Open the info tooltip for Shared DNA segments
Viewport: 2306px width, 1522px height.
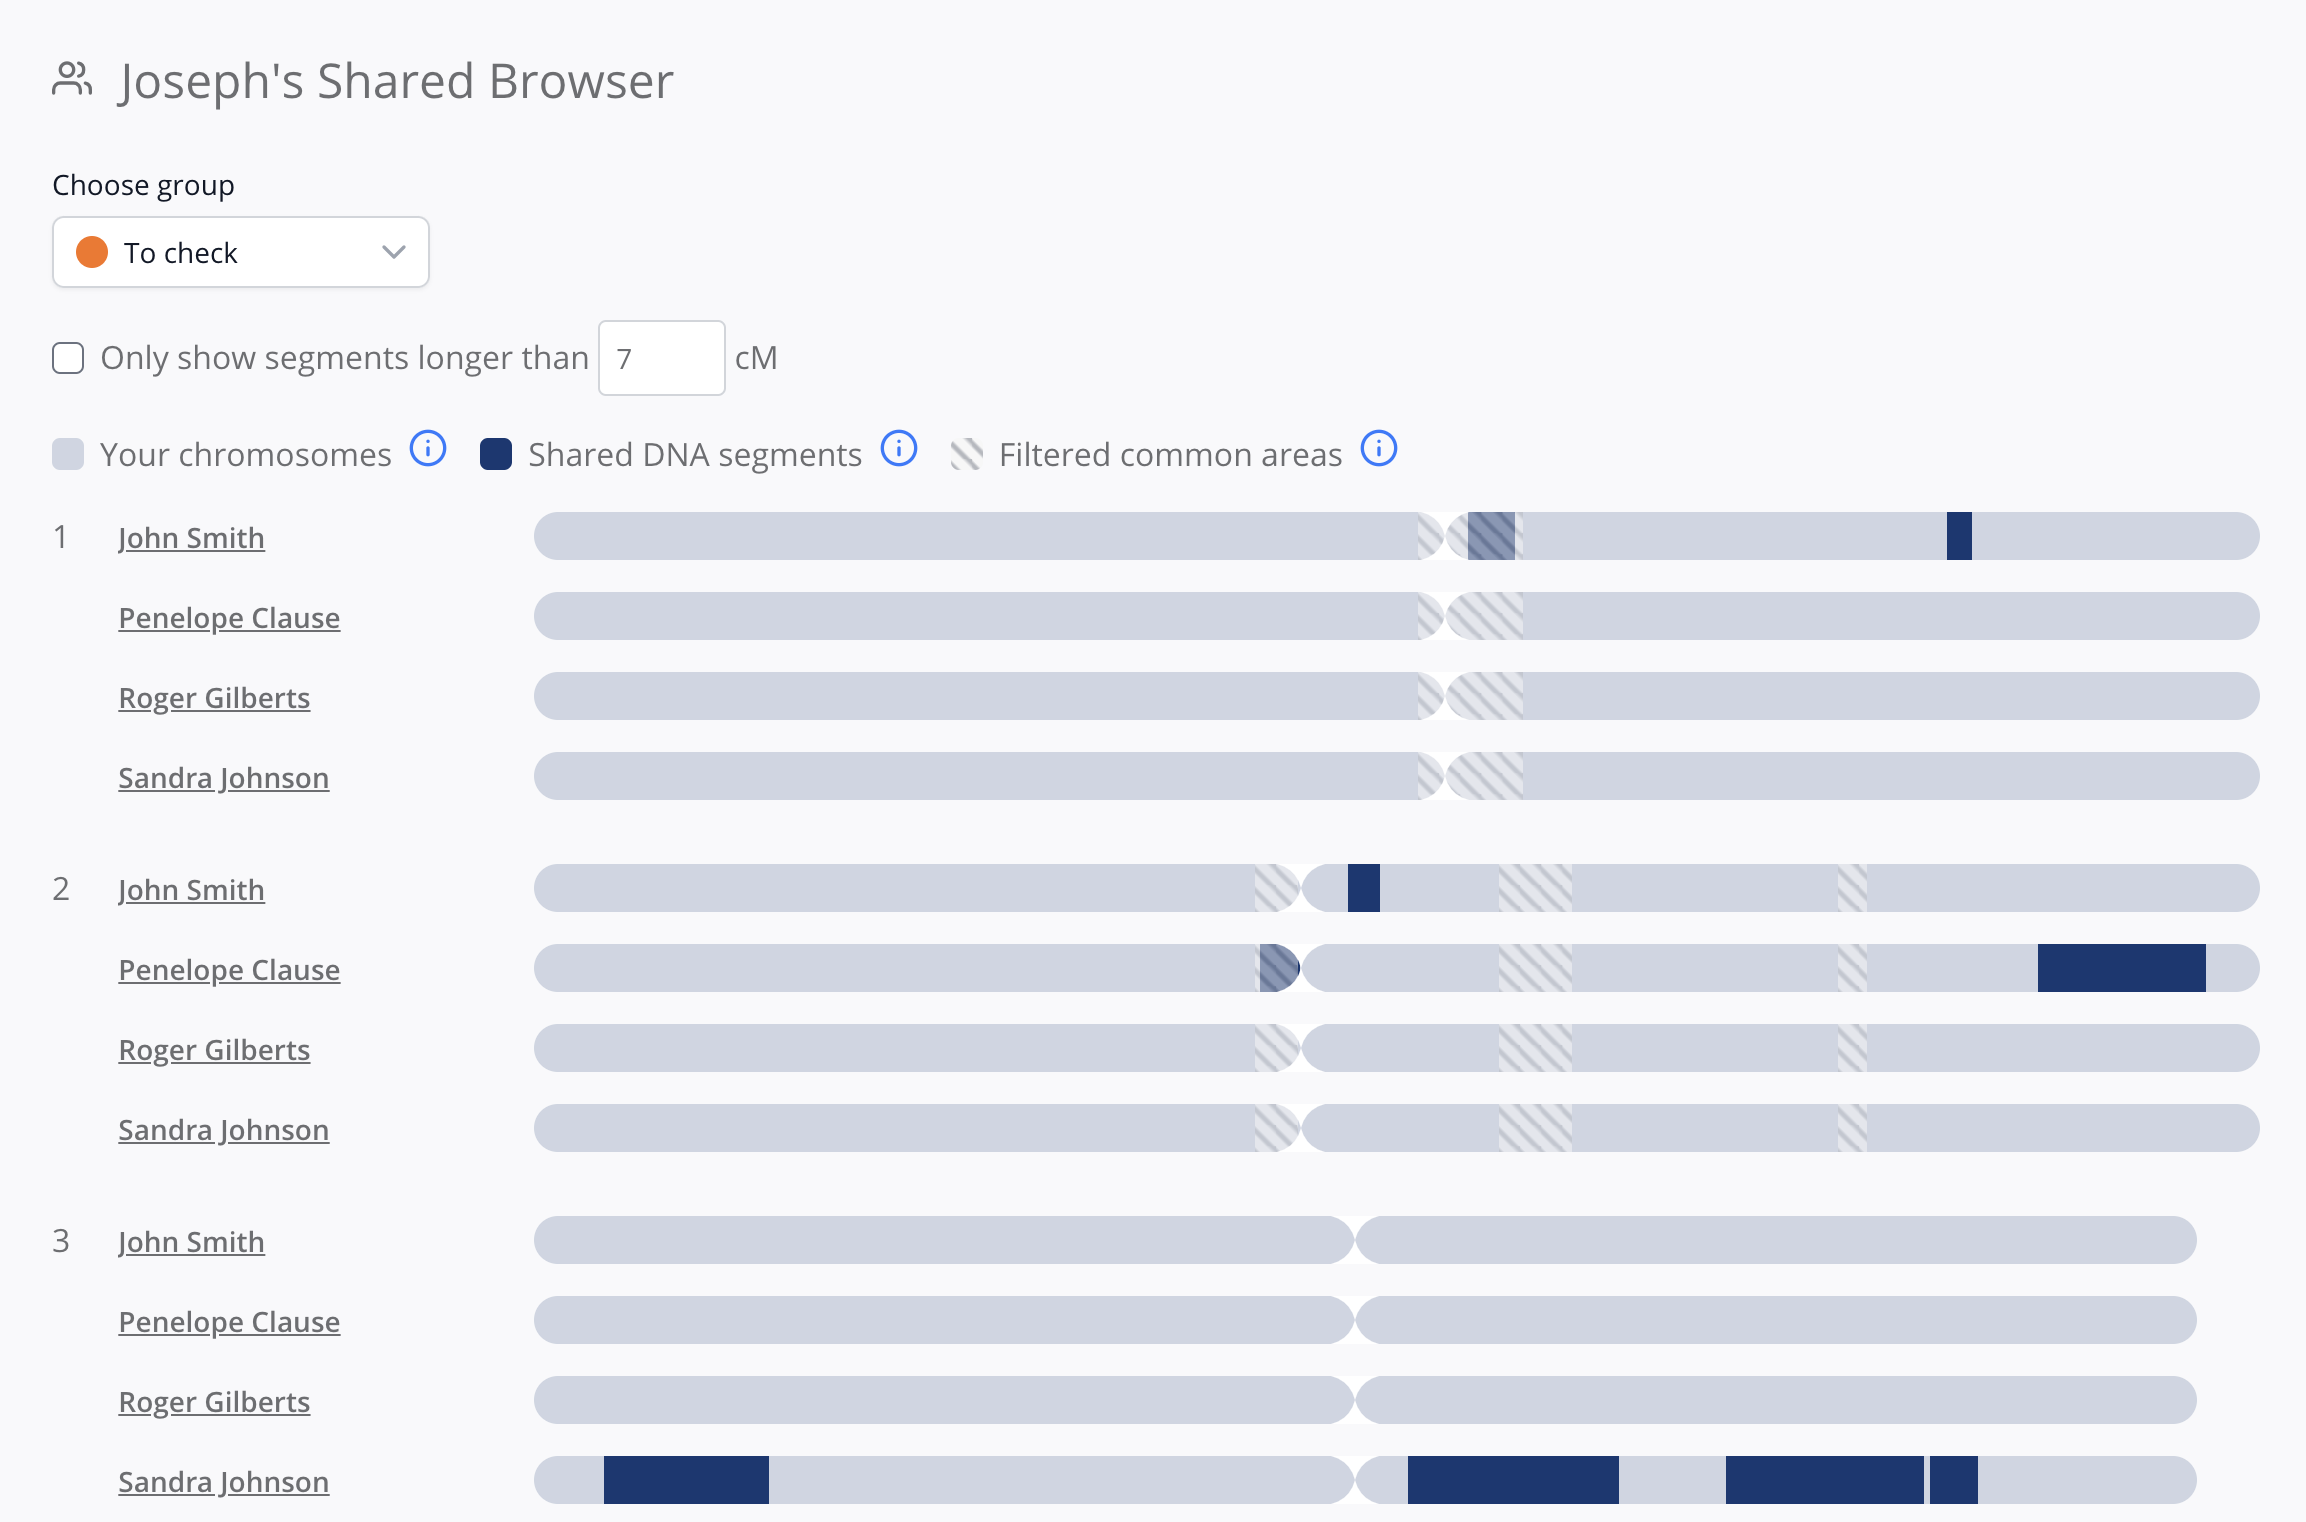(x=898, y=450)
